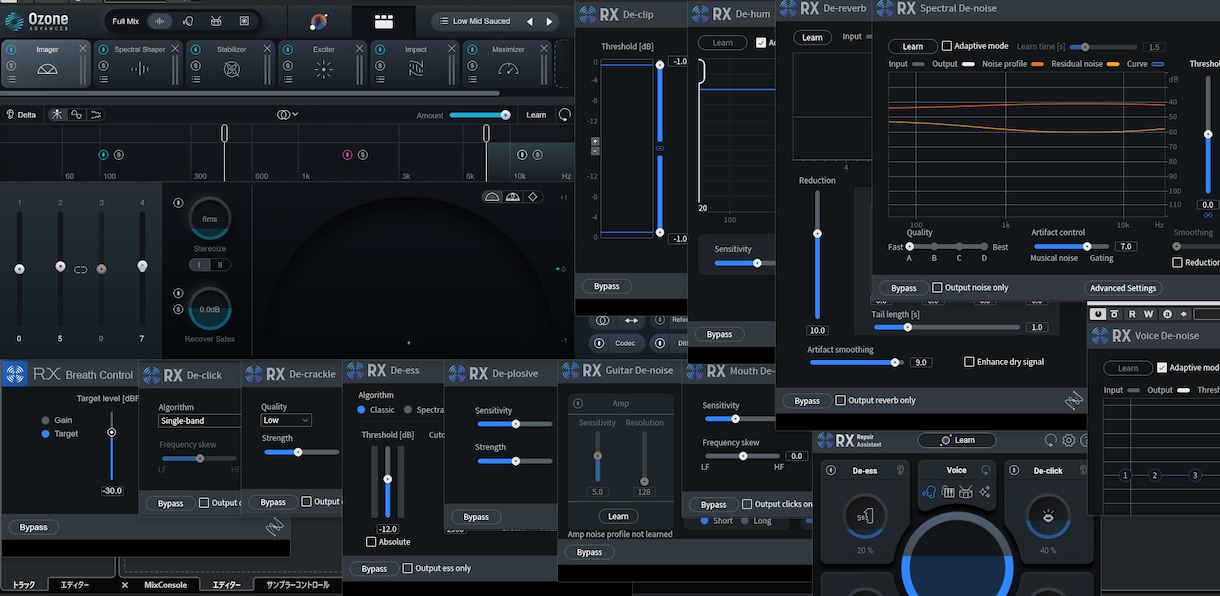Switch to the MixConsole tab

point(166,585)
